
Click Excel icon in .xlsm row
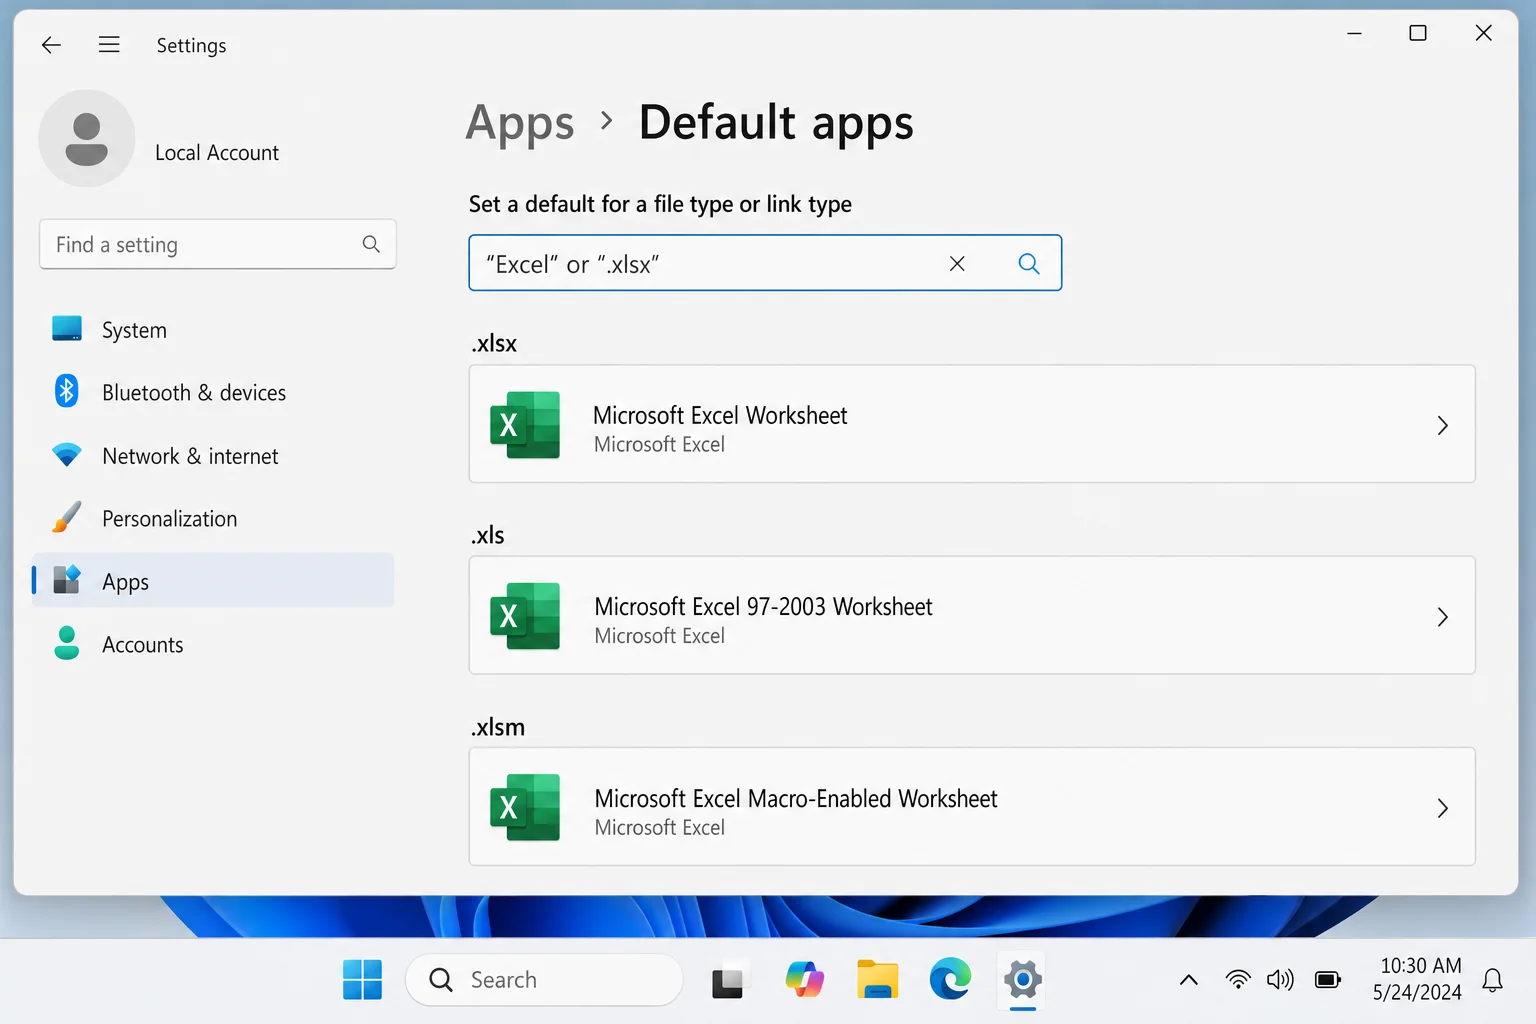click(525, 808)
